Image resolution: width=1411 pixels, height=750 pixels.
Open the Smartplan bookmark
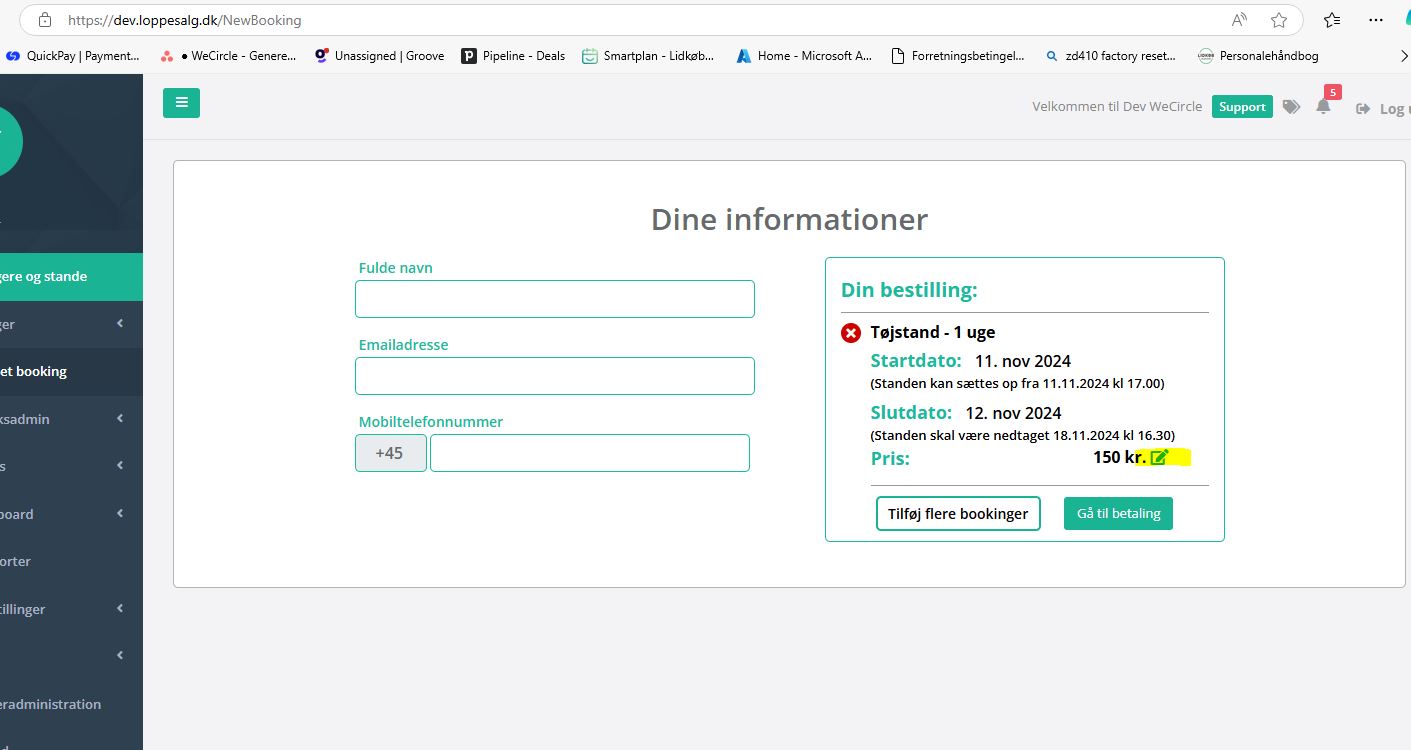click(648, 56)
